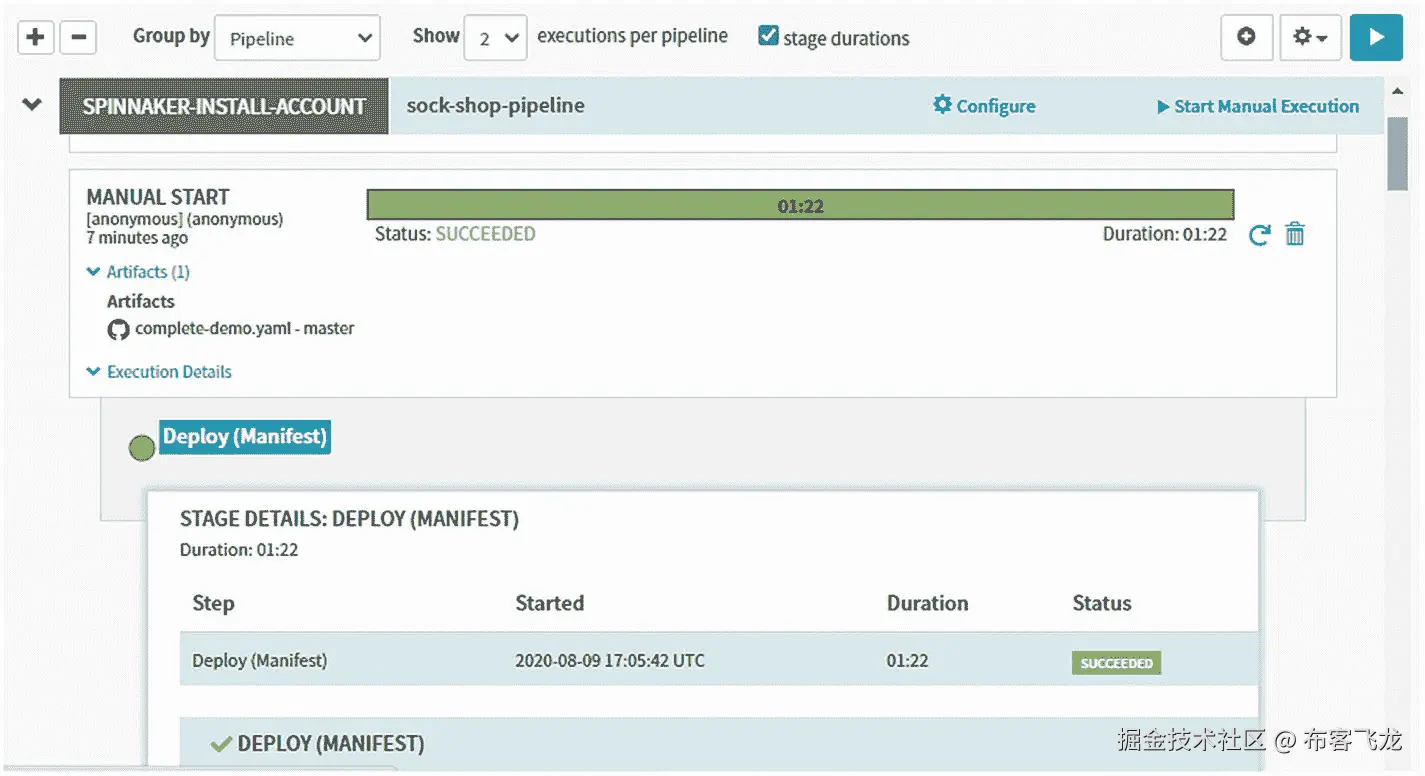1425x776 pixels.
Task: Click the DEPLOY (MANIFEST) task section header
Action: pos(719,743)
